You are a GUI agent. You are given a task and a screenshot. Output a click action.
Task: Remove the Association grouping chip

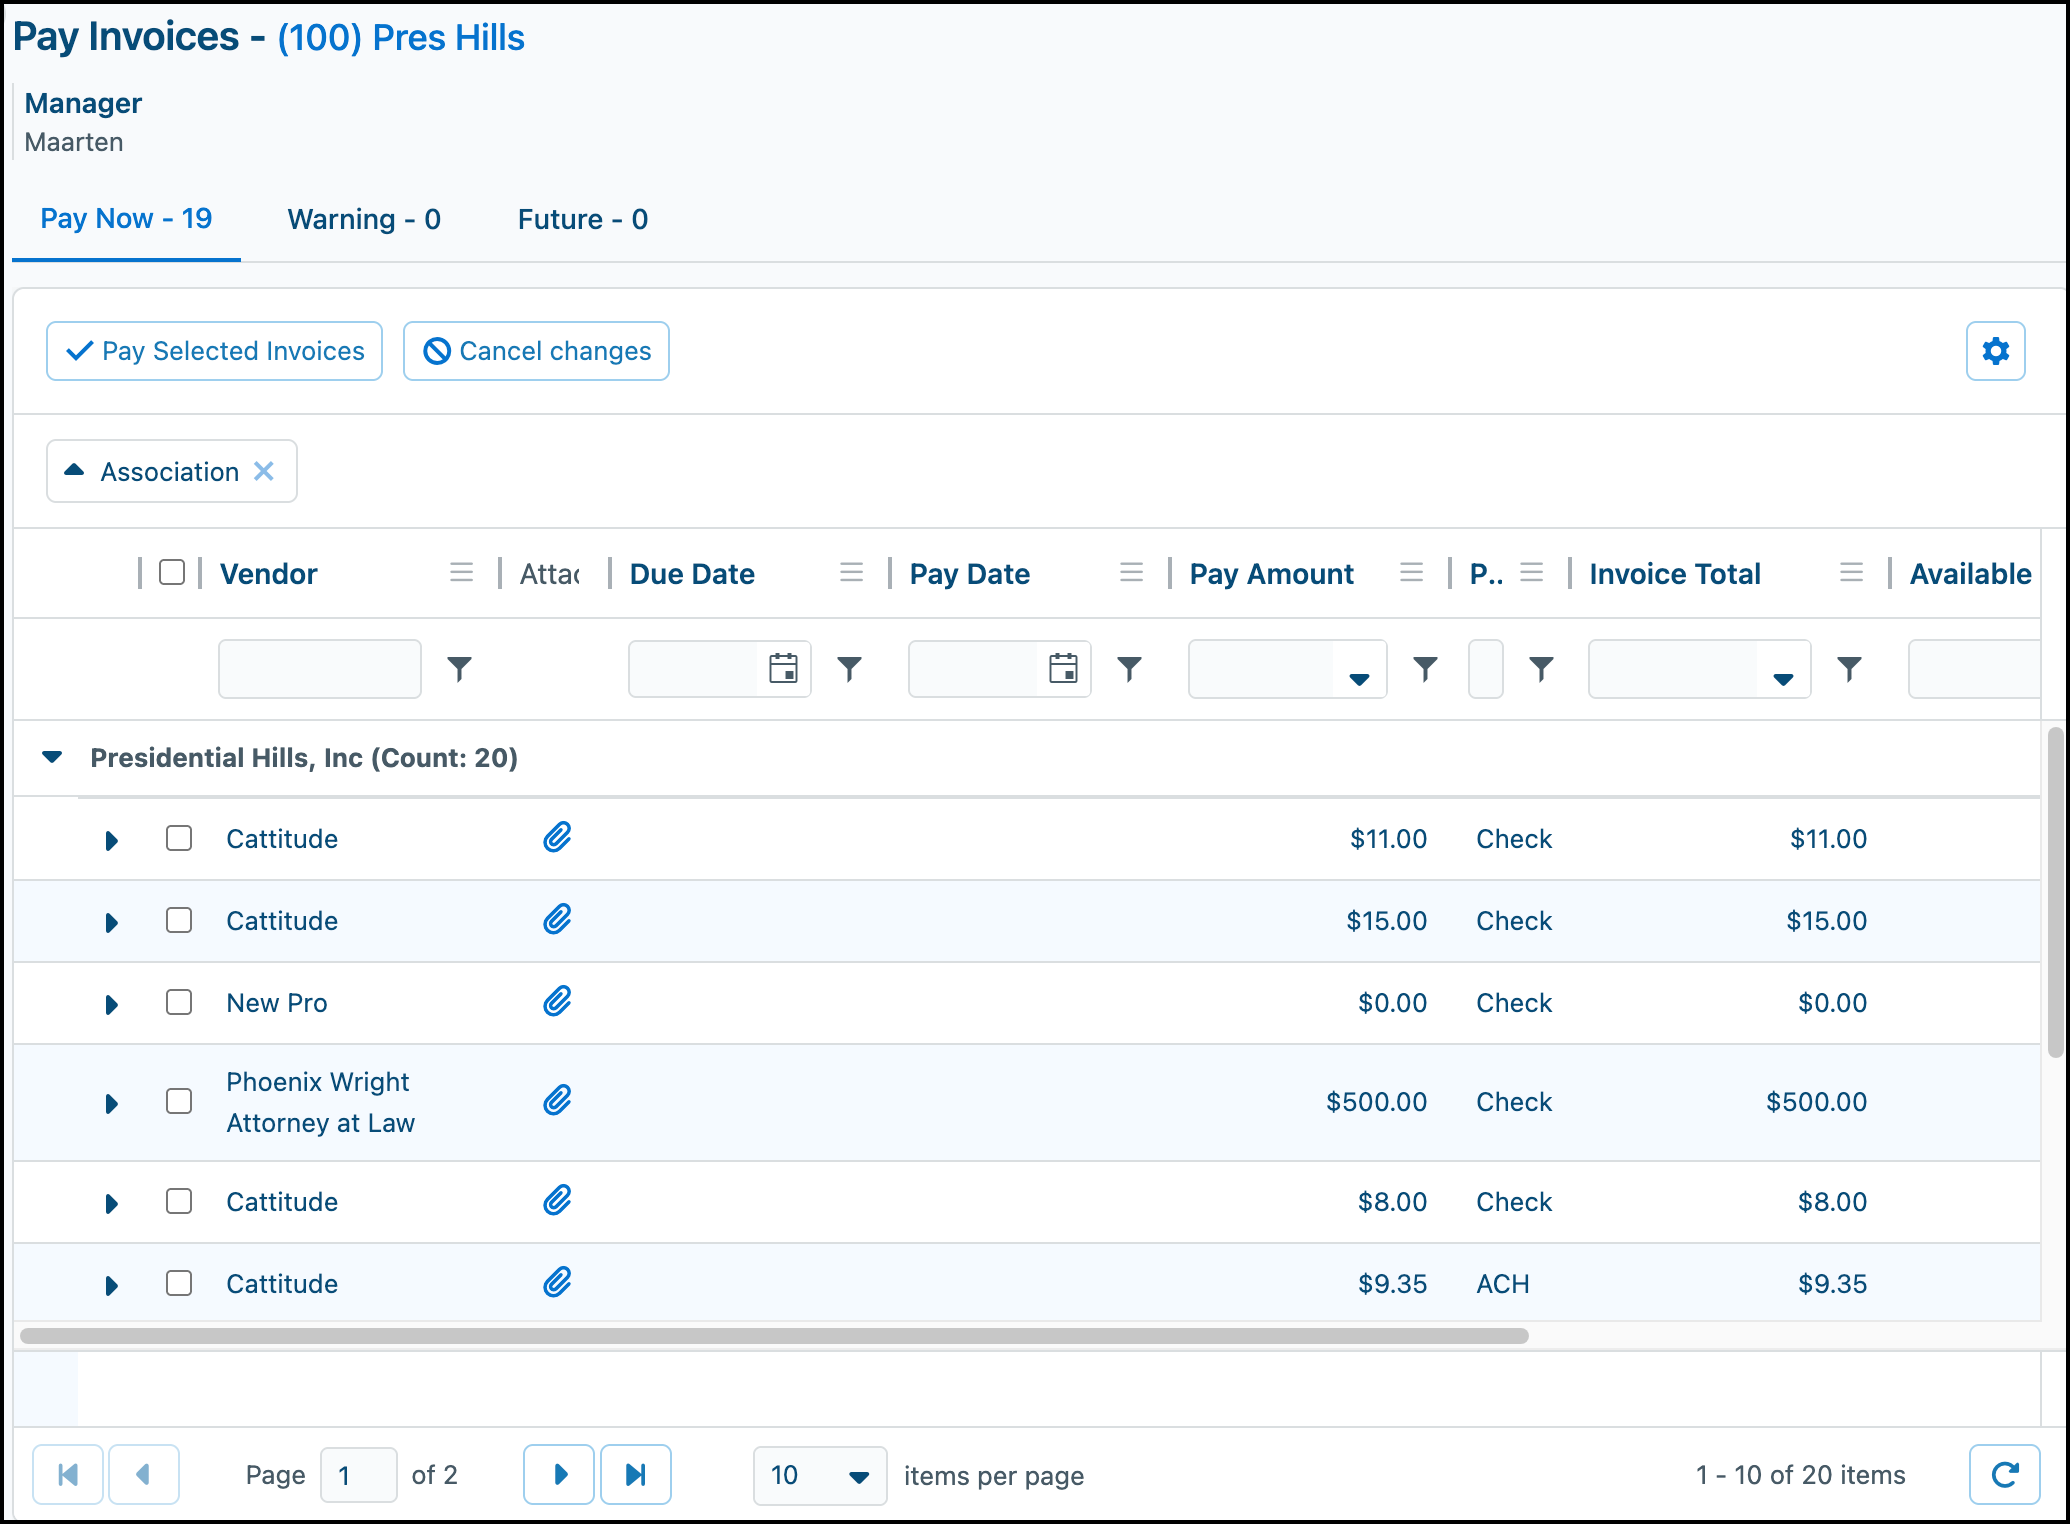(264, 471)
